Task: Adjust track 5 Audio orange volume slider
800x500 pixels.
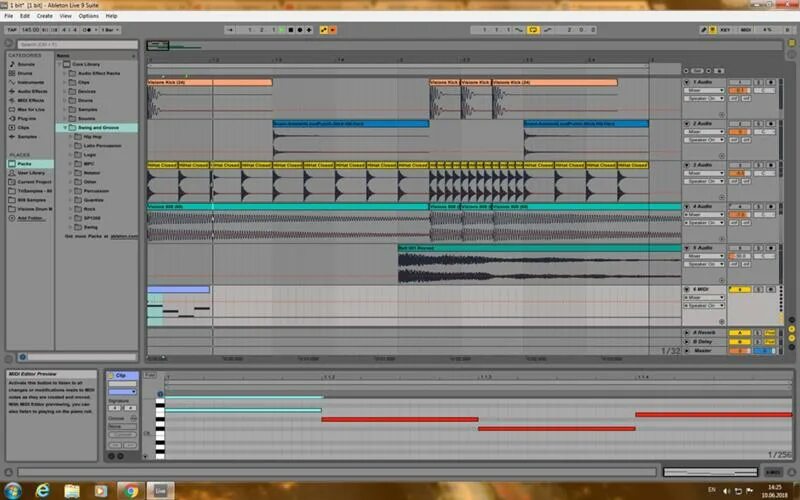Action: click(x=739, y=256)
